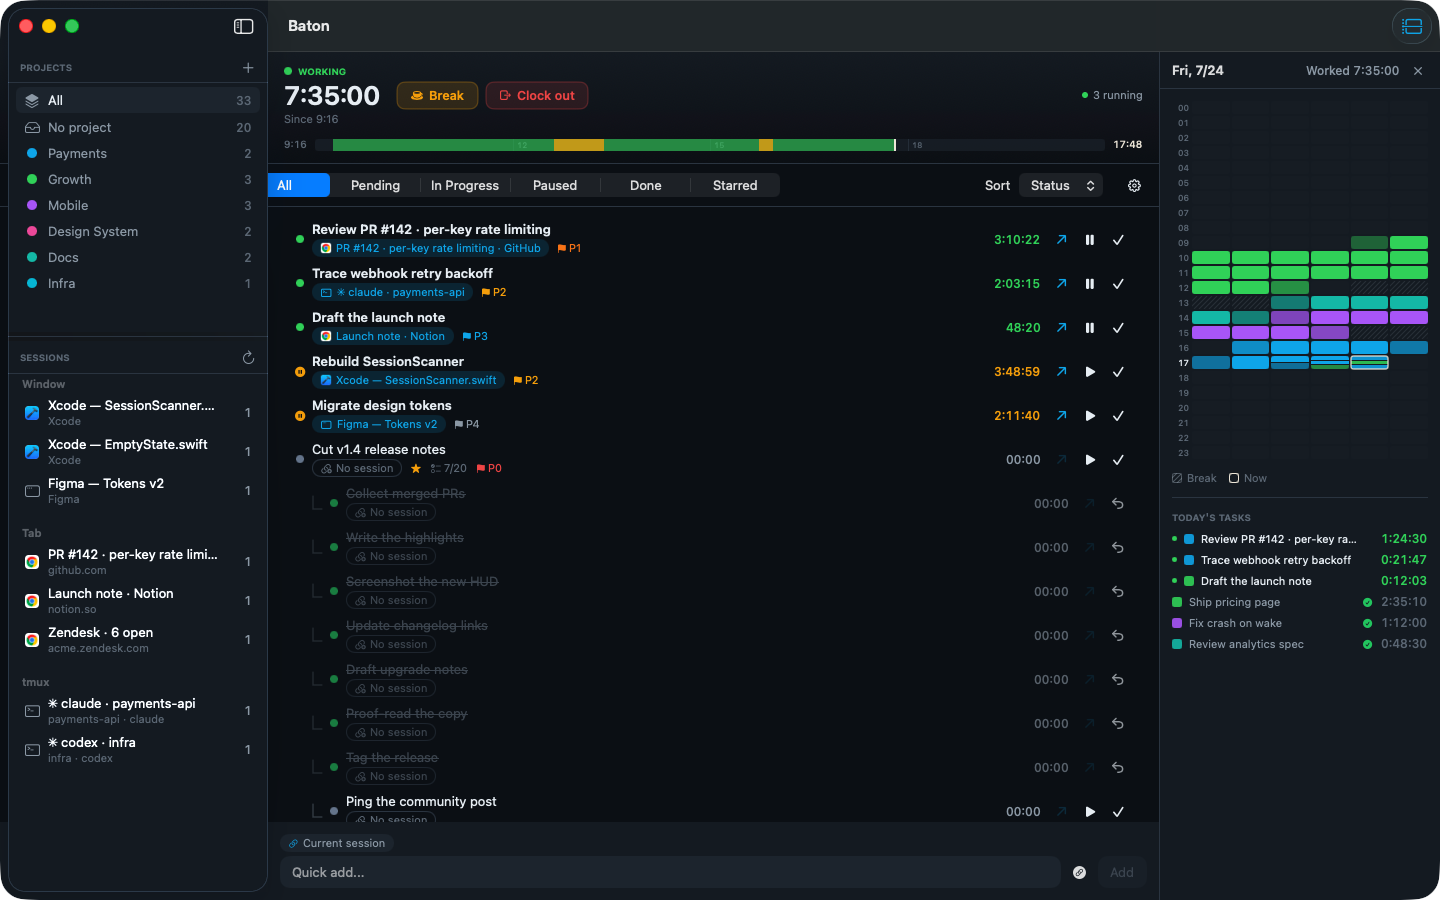Open Xcode EmptyState.swift window session

click(x=138, y=451)
